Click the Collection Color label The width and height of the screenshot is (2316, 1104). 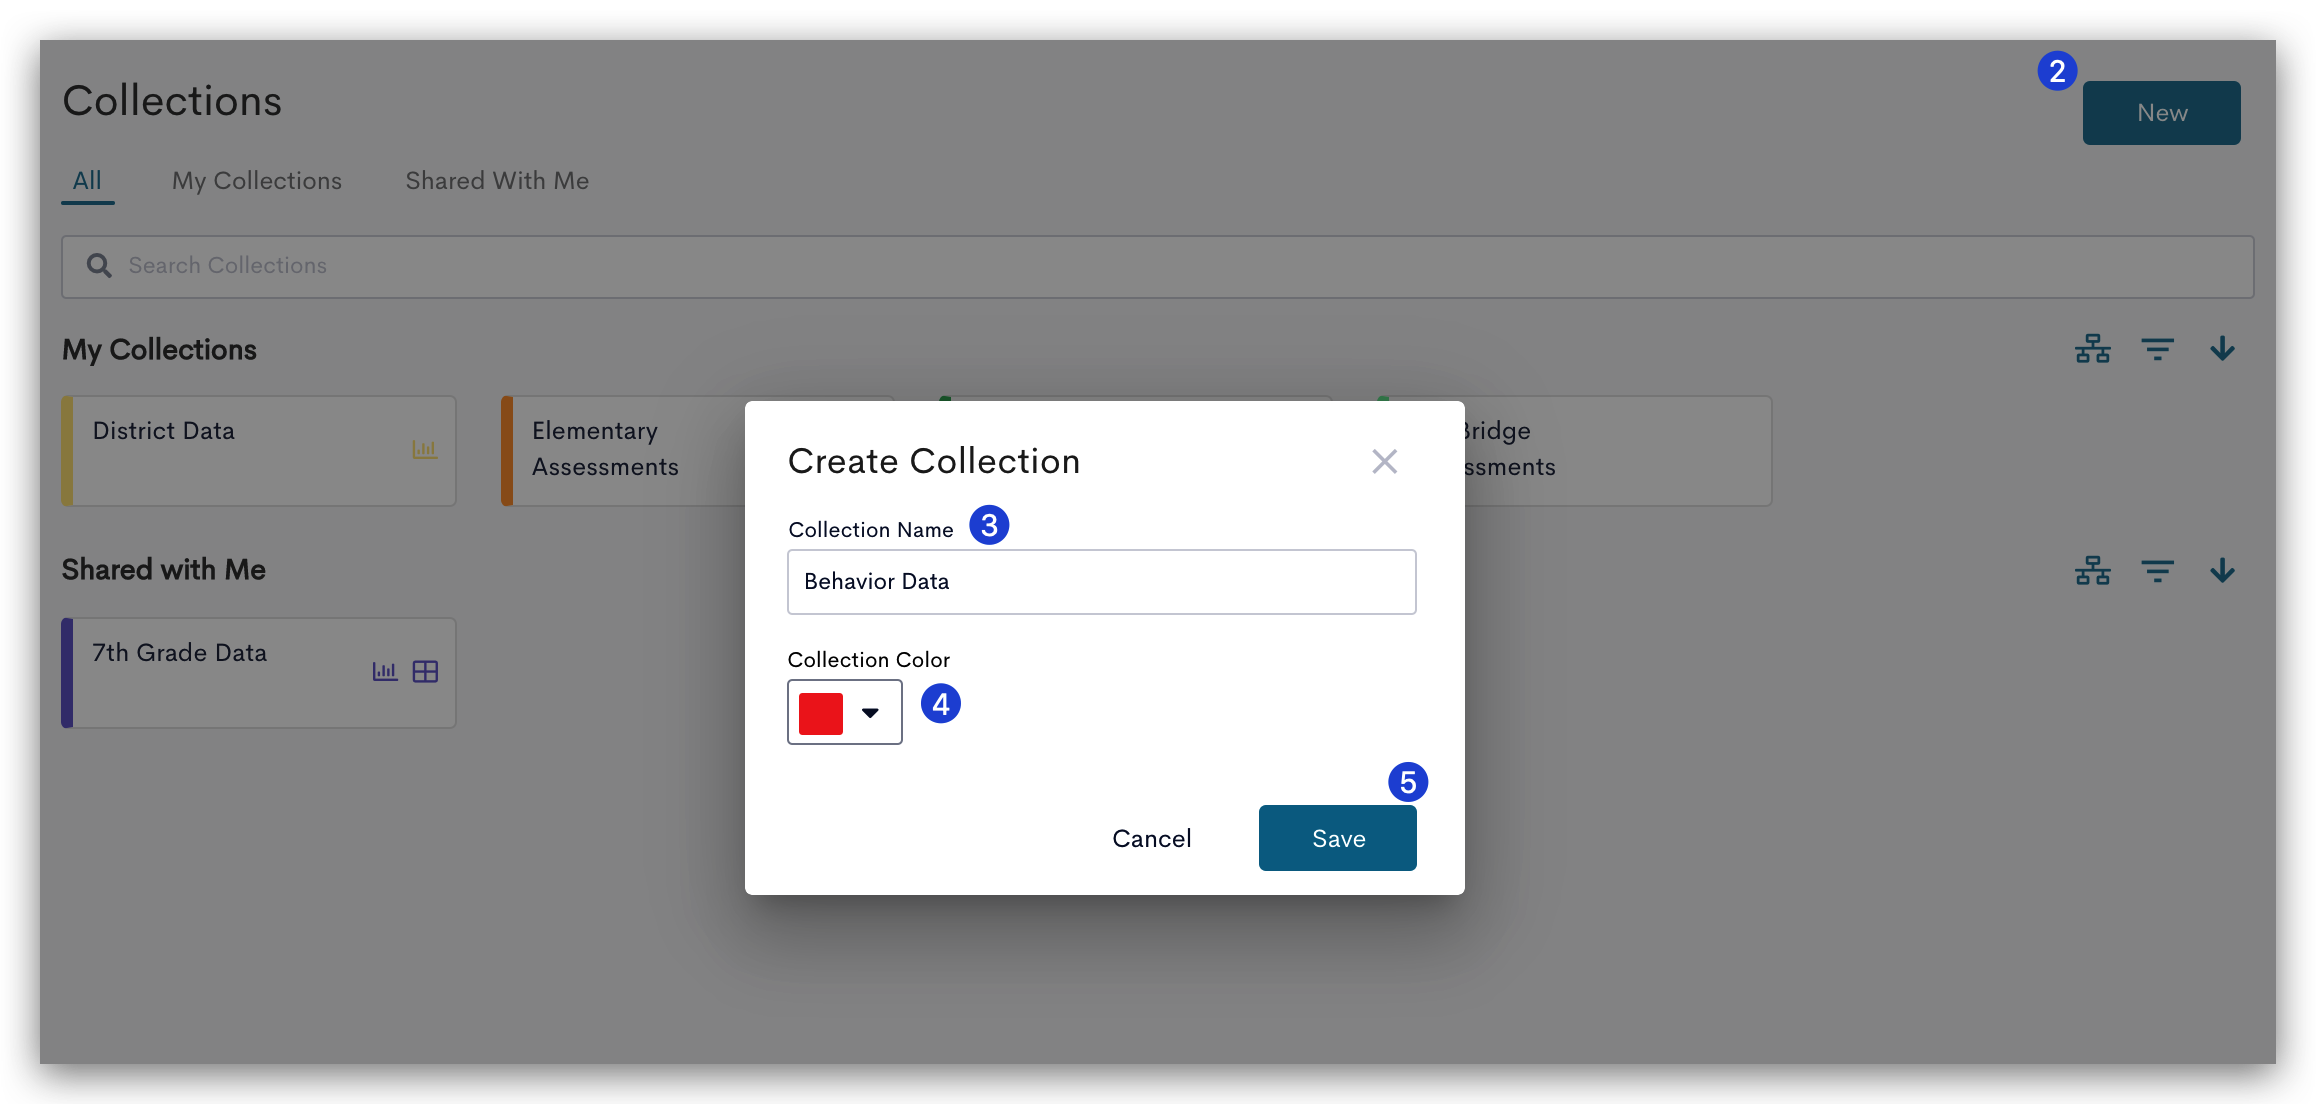coord(868,660)
